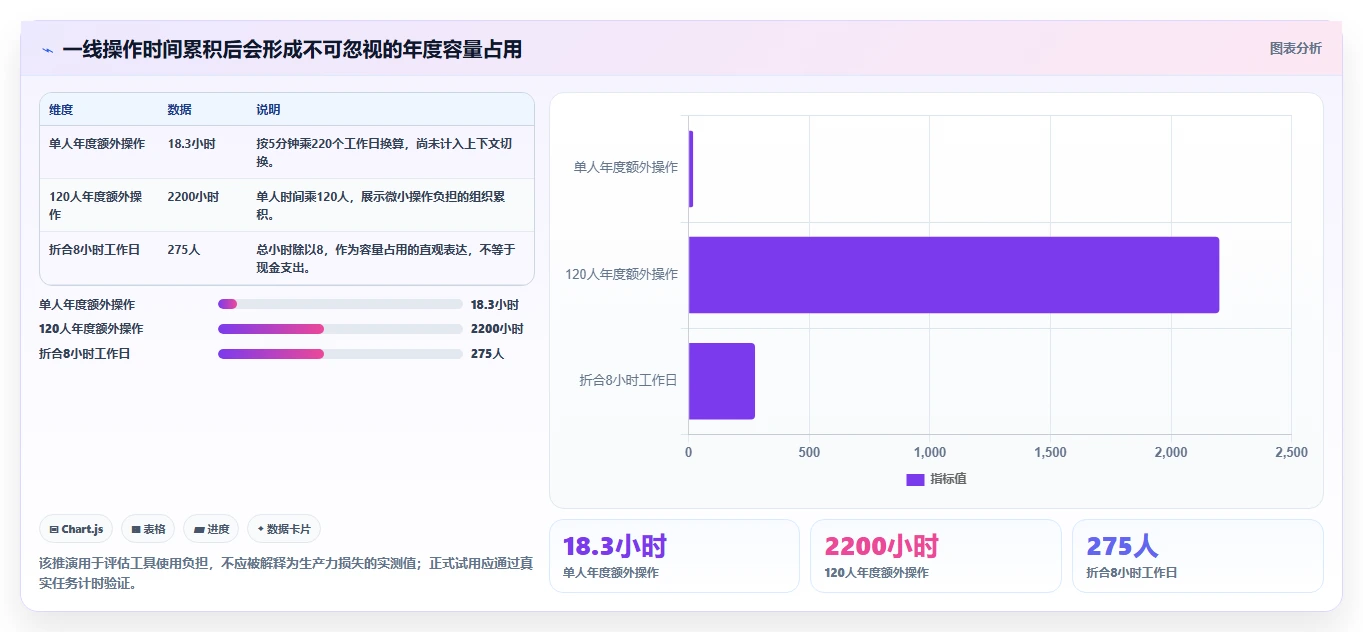This screenshot has width=1363, height=632.
Task: Click the 275人 table cell
Action: (184, 250)
